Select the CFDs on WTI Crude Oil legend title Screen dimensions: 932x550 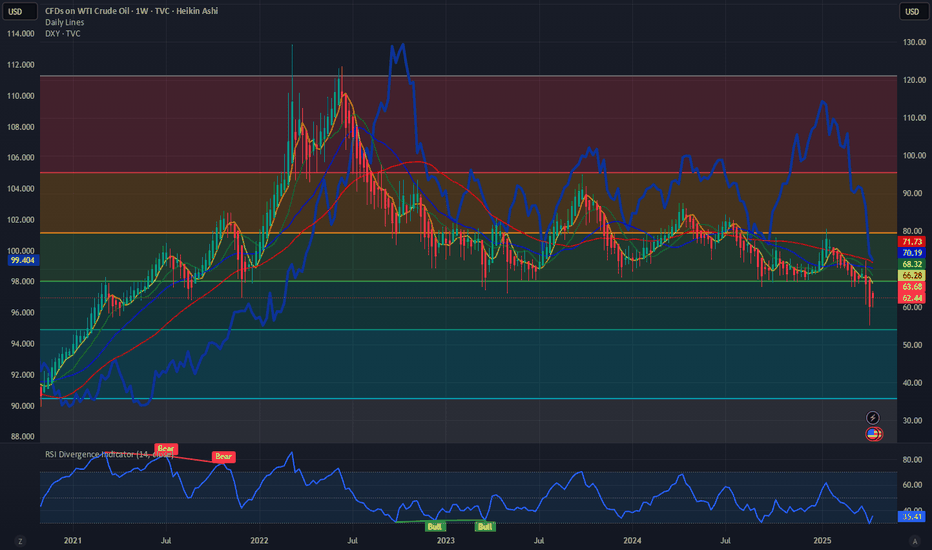coord(131,11)
